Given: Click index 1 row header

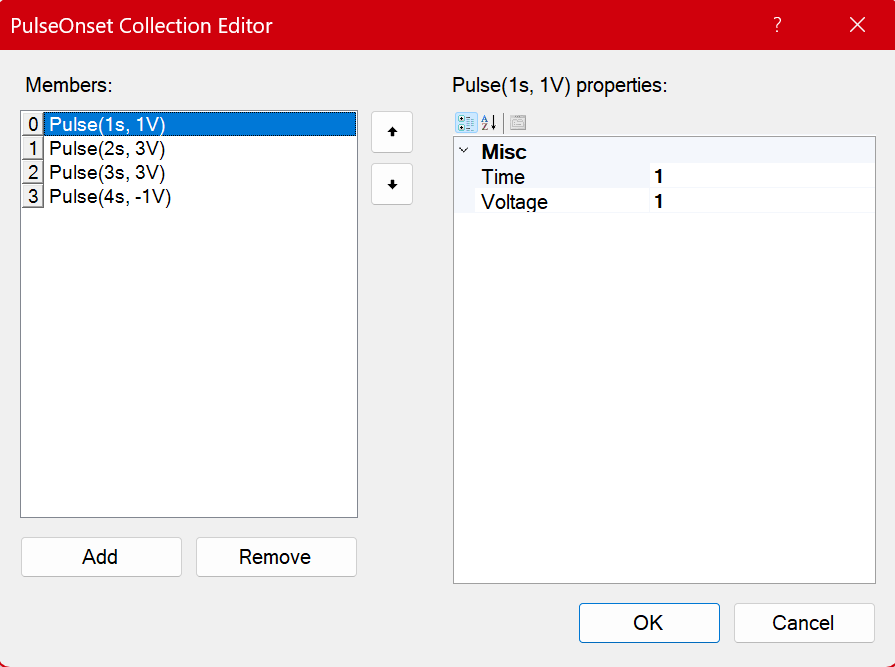Looking at the screenshot, I should (33, 148).
